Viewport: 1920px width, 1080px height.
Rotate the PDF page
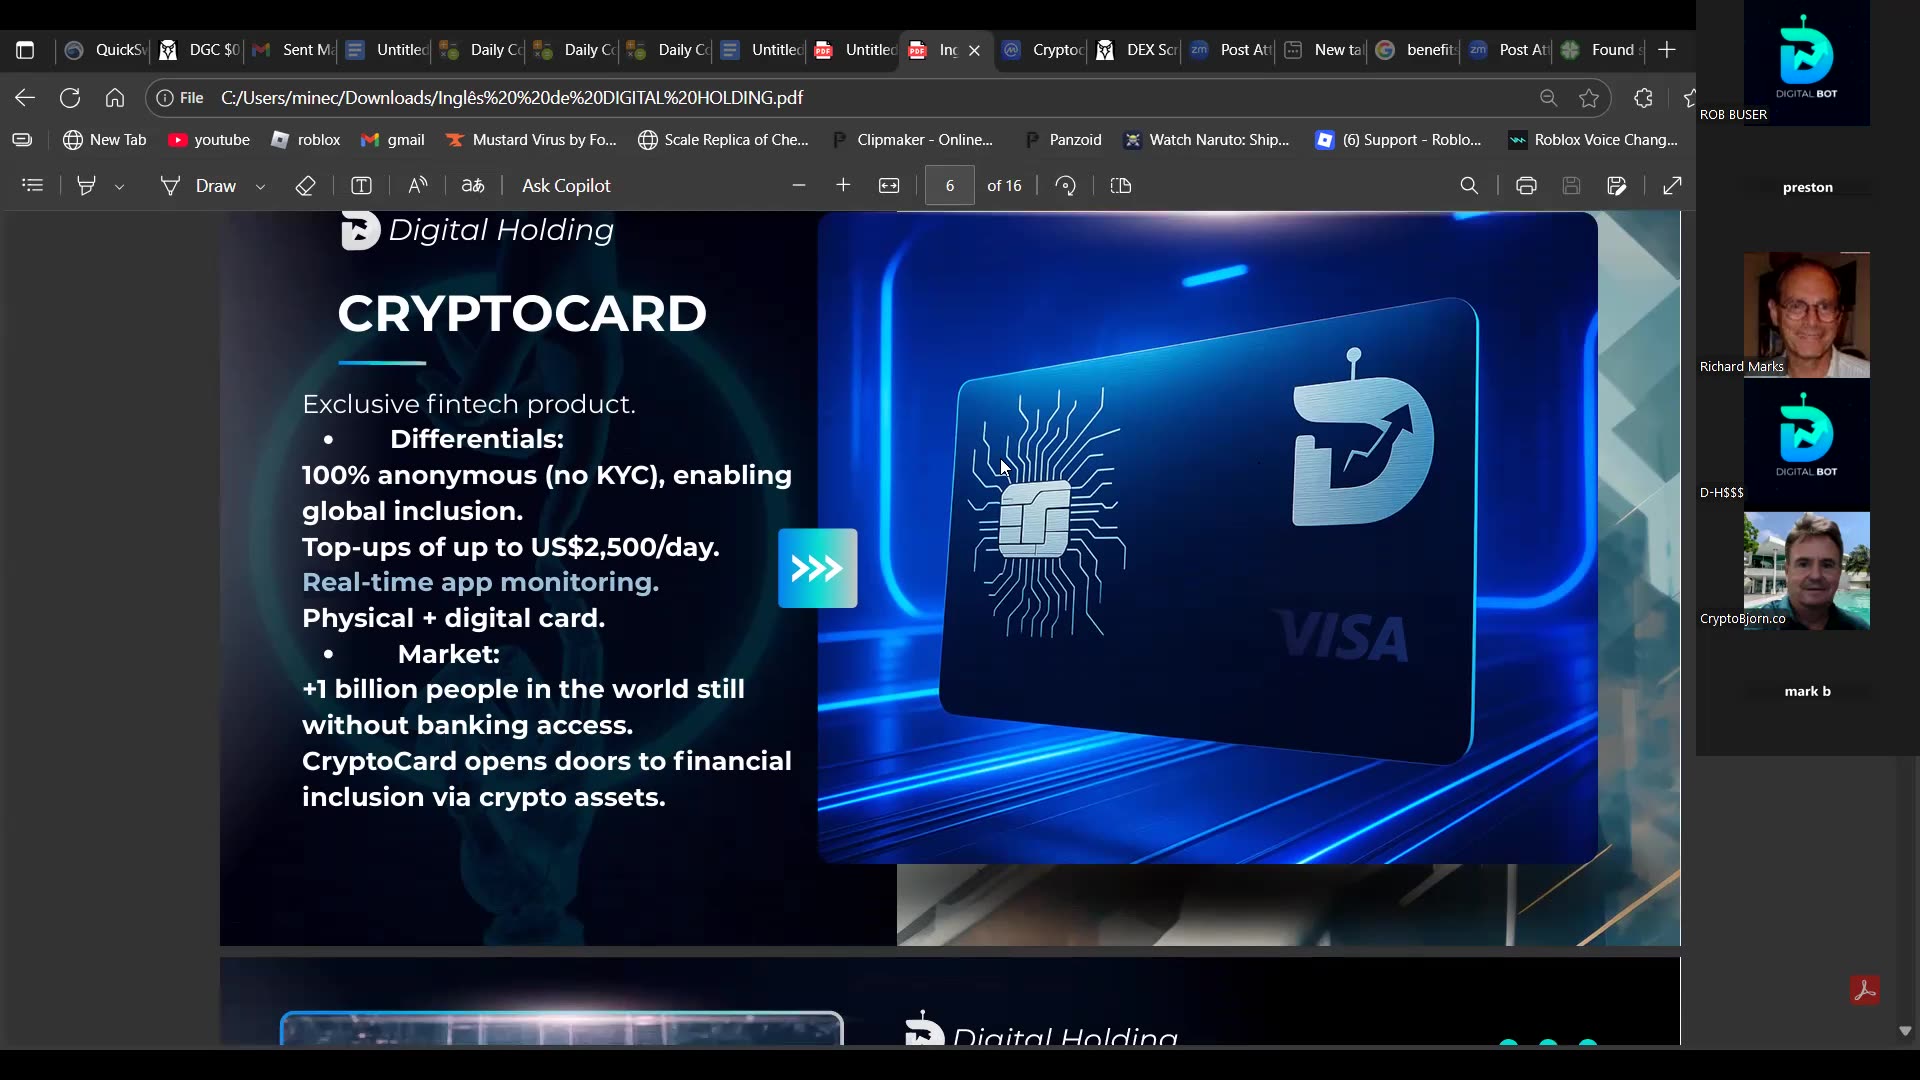coord(1065,185)
